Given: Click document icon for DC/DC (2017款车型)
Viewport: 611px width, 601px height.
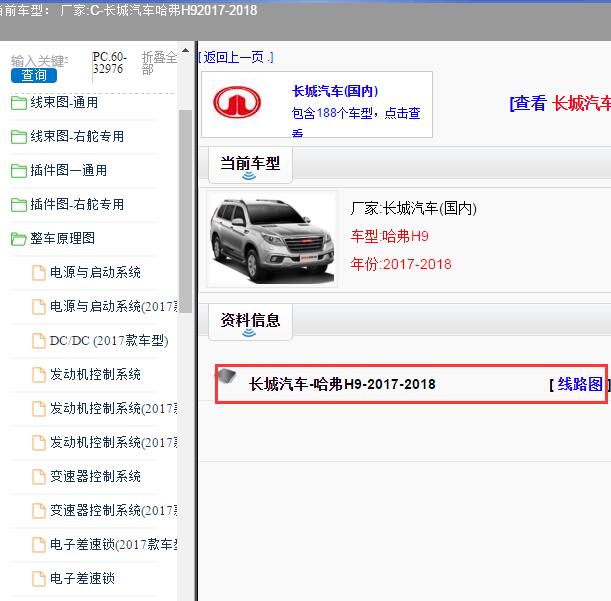Looking at the screenshot, I should [x=39, y=341].
